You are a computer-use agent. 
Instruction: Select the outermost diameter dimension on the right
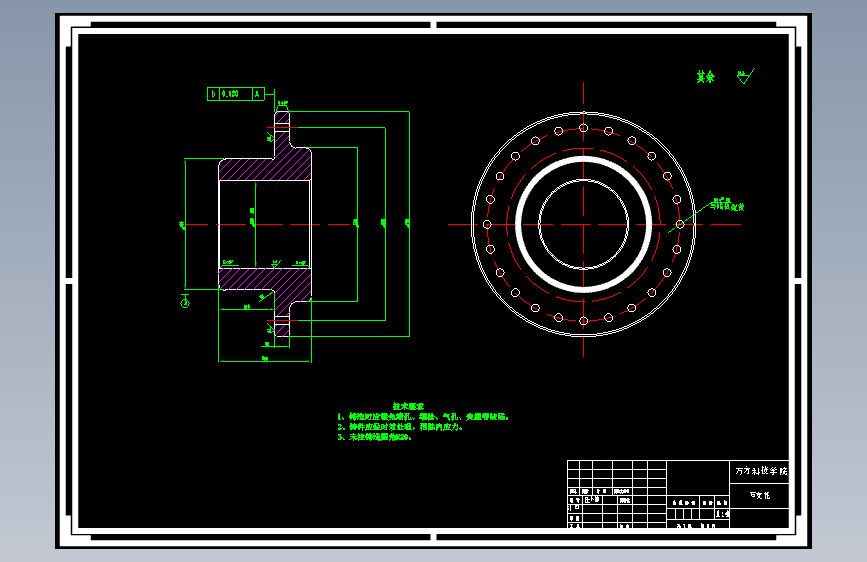[x=407, y=223]
